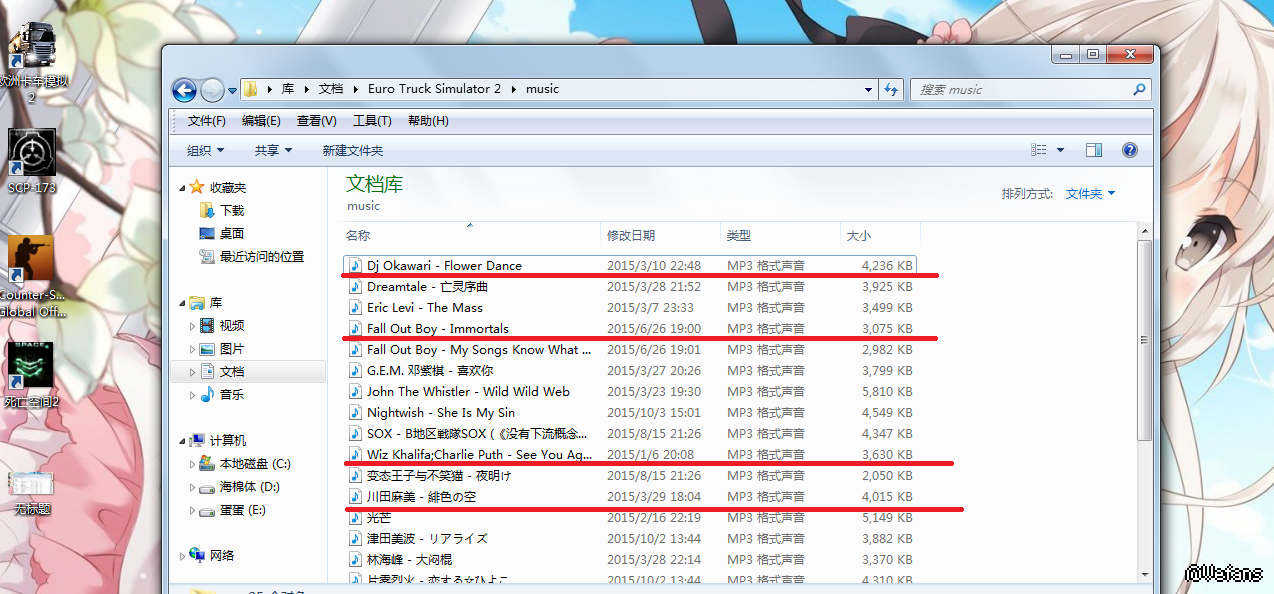
Task: Click the 库 breadcrumb segment
Action: pos(288,88)
